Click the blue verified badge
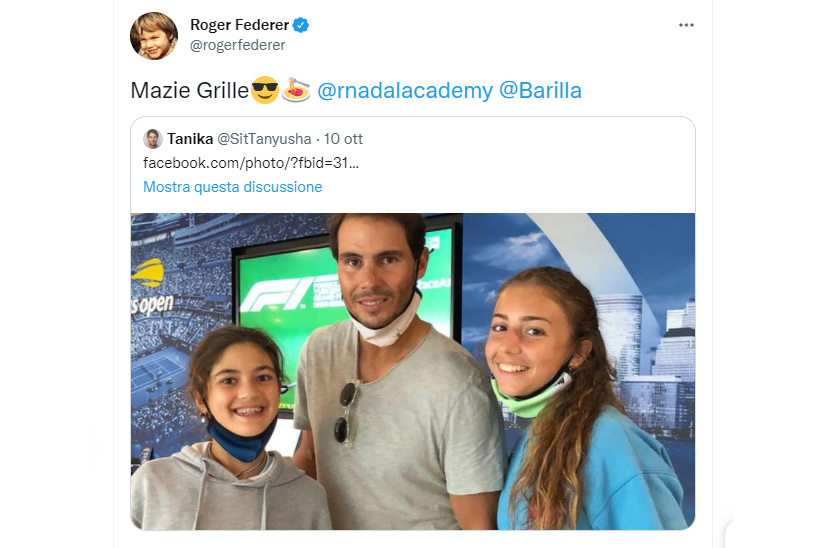This screenshot has width=823, height=548. [x=301, y=25]
